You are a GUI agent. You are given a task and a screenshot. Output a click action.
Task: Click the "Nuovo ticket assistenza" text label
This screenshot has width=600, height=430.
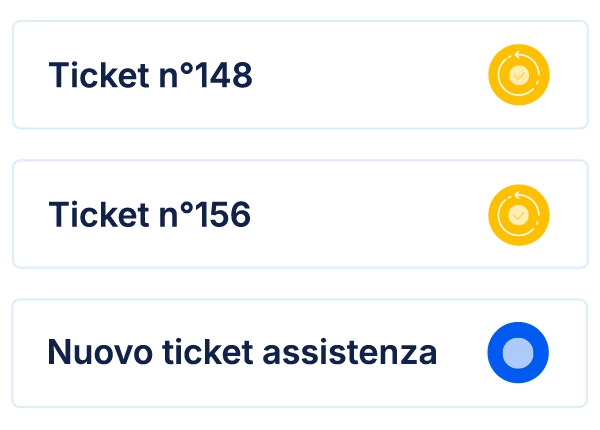[x=242, y=353]
